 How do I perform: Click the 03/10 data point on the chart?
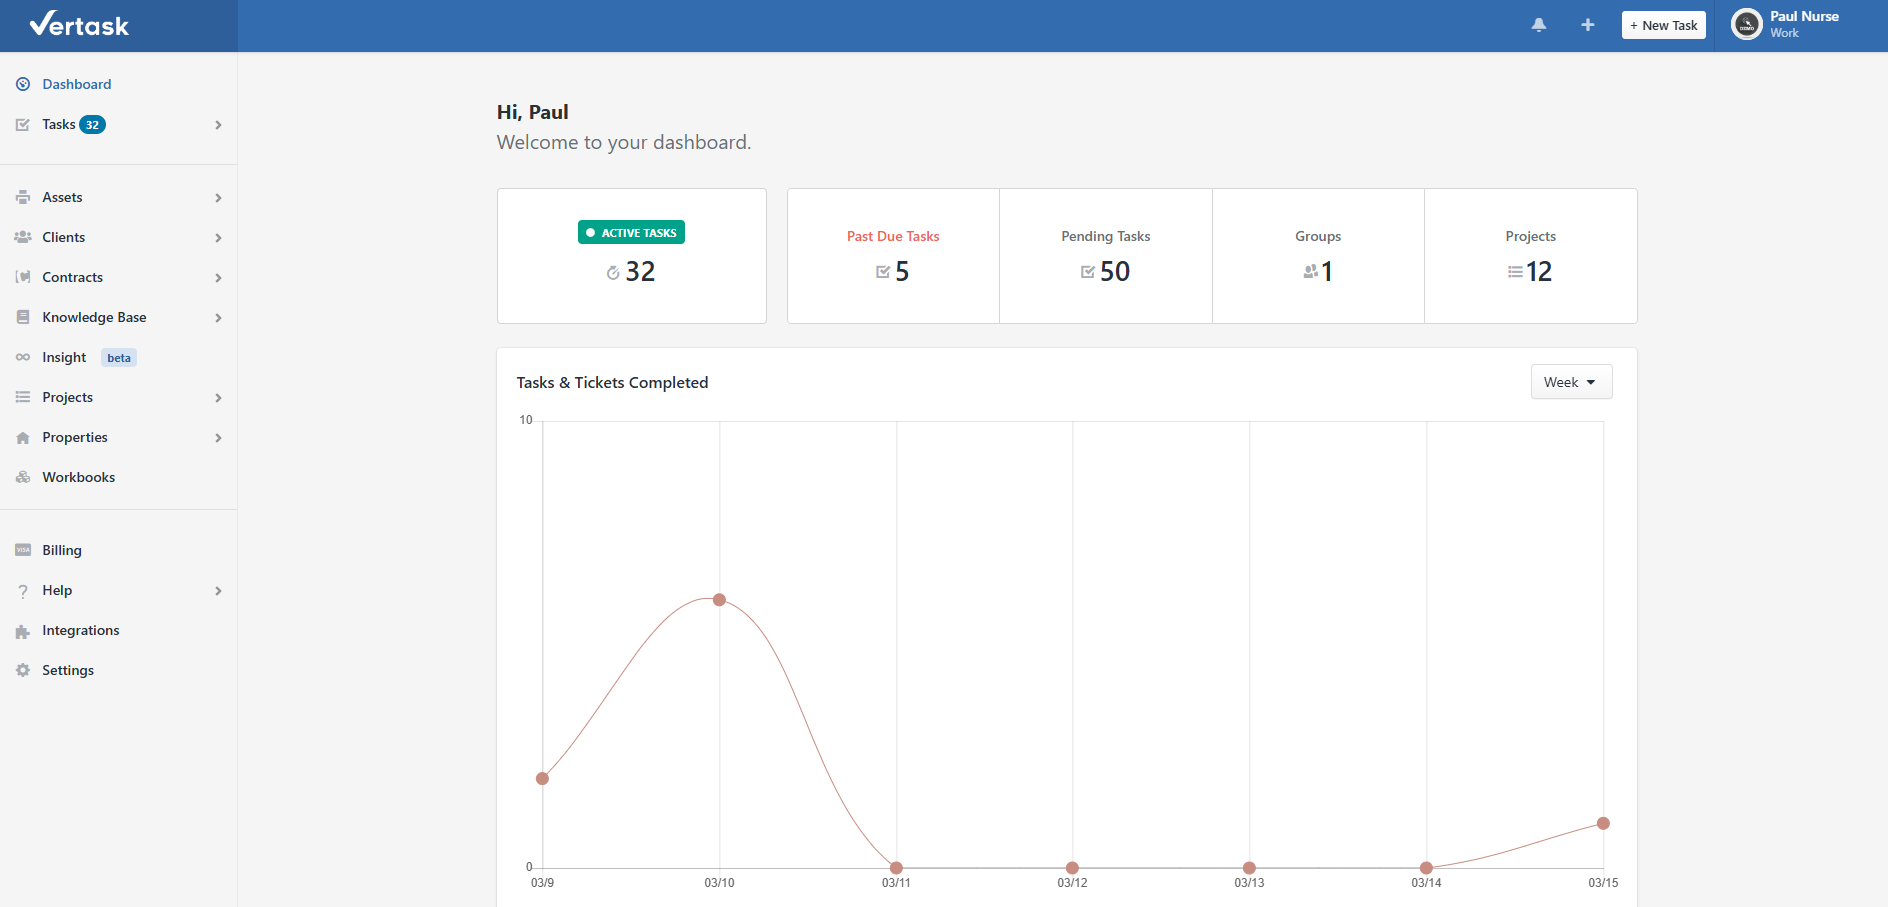(x=719, y=599)
